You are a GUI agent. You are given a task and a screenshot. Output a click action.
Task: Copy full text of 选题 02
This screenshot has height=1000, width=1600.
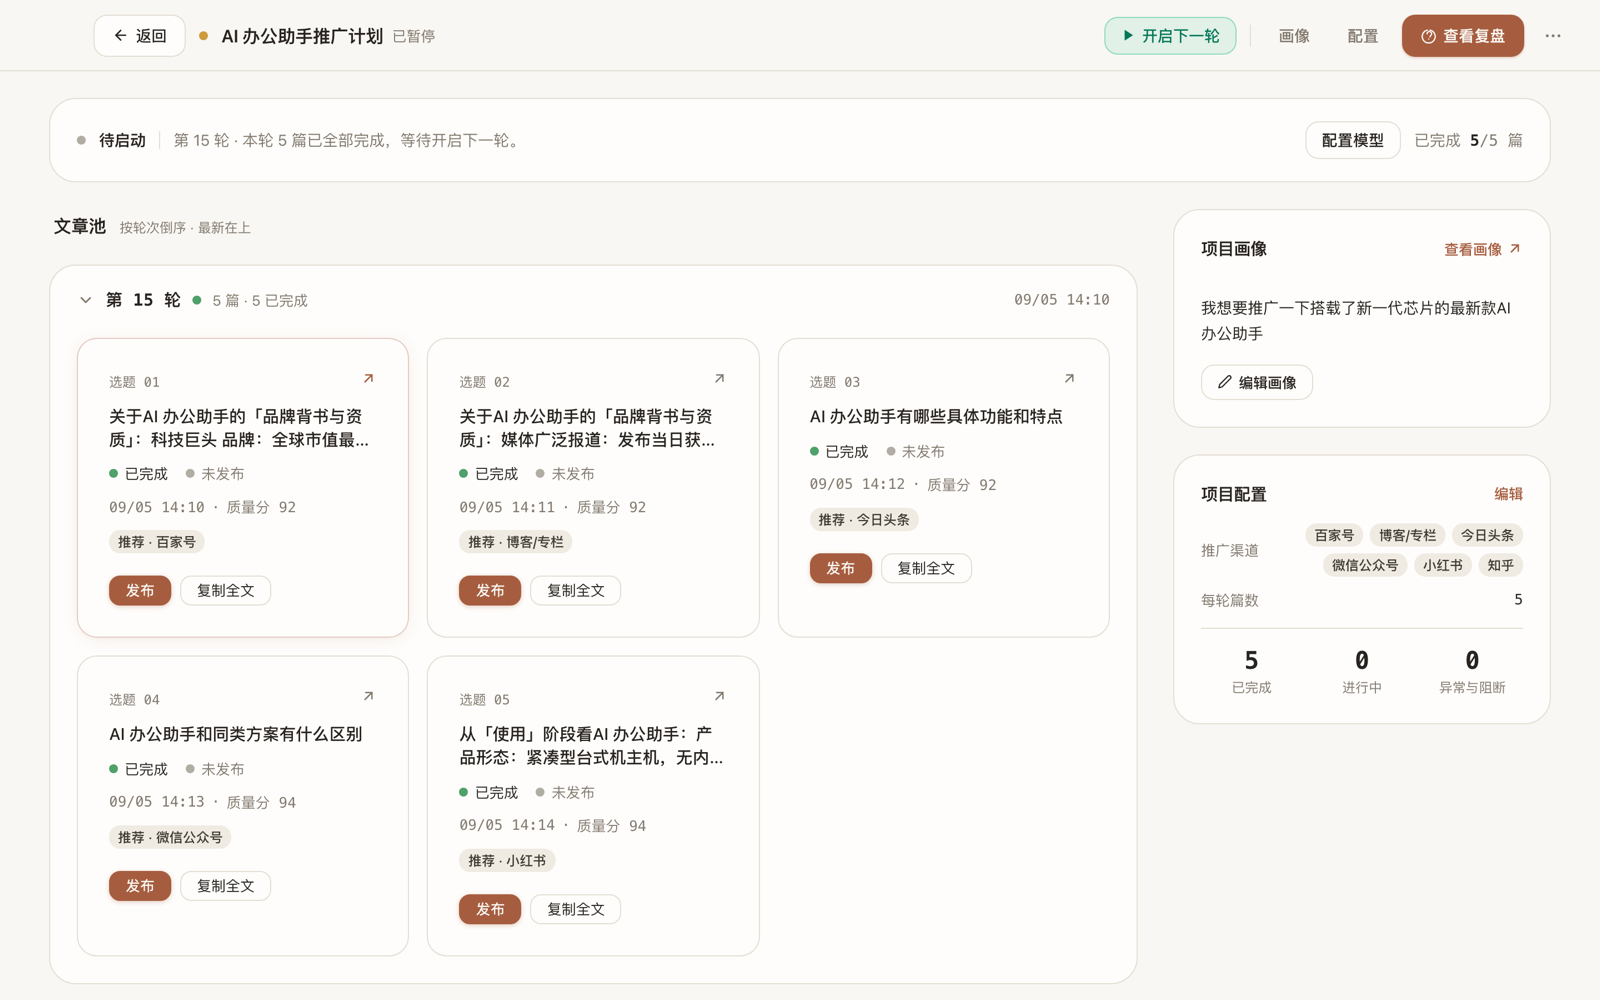[x=576, y=591]
